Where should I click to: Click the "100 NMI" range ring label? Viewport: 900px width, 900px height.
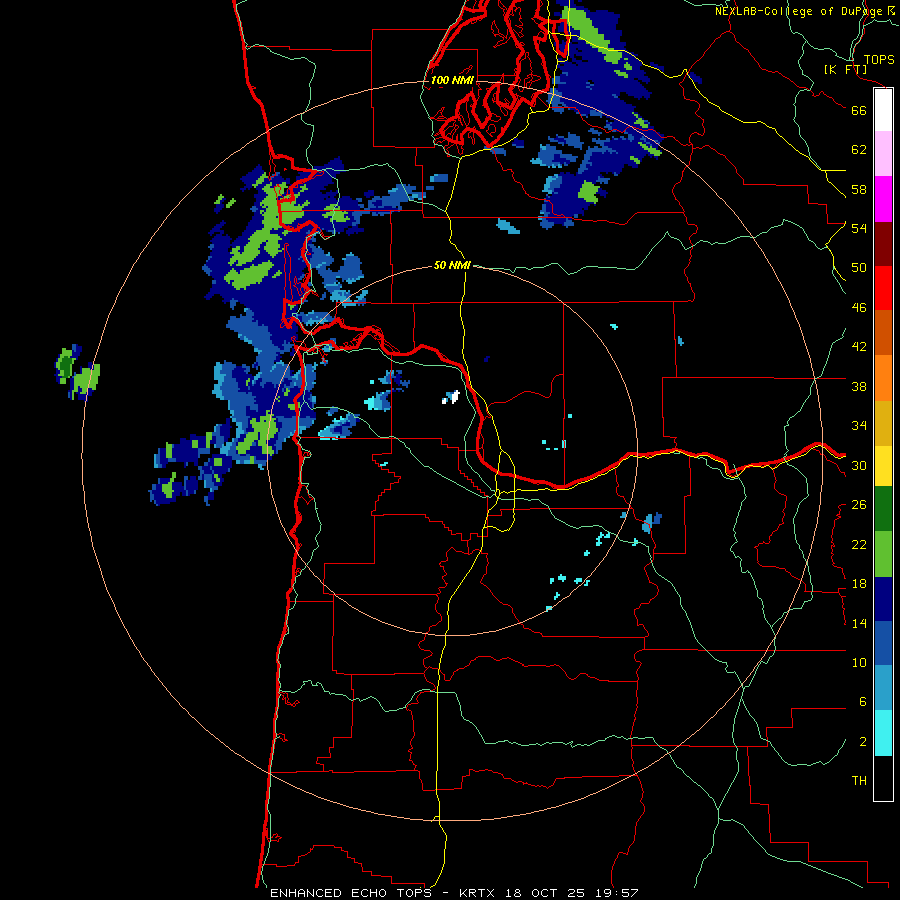[x=452, y=80]
